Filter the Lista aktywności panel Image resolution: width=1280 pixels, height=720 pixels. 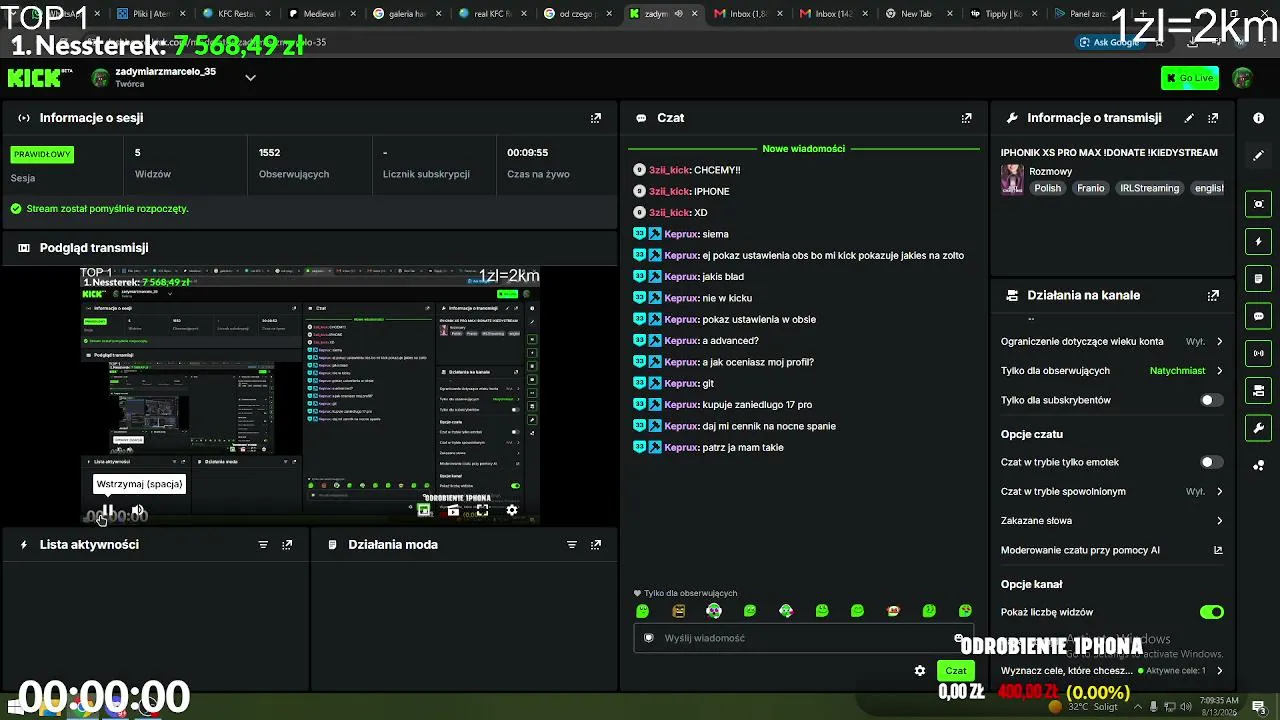click(x=263, y=545)
